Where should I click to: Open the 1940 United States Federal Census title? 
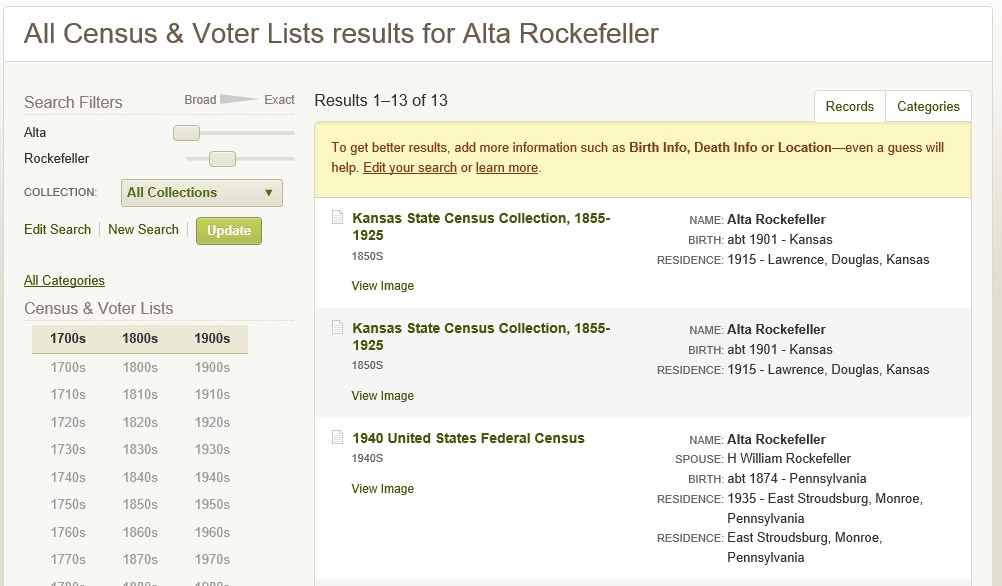pos(468,438)
